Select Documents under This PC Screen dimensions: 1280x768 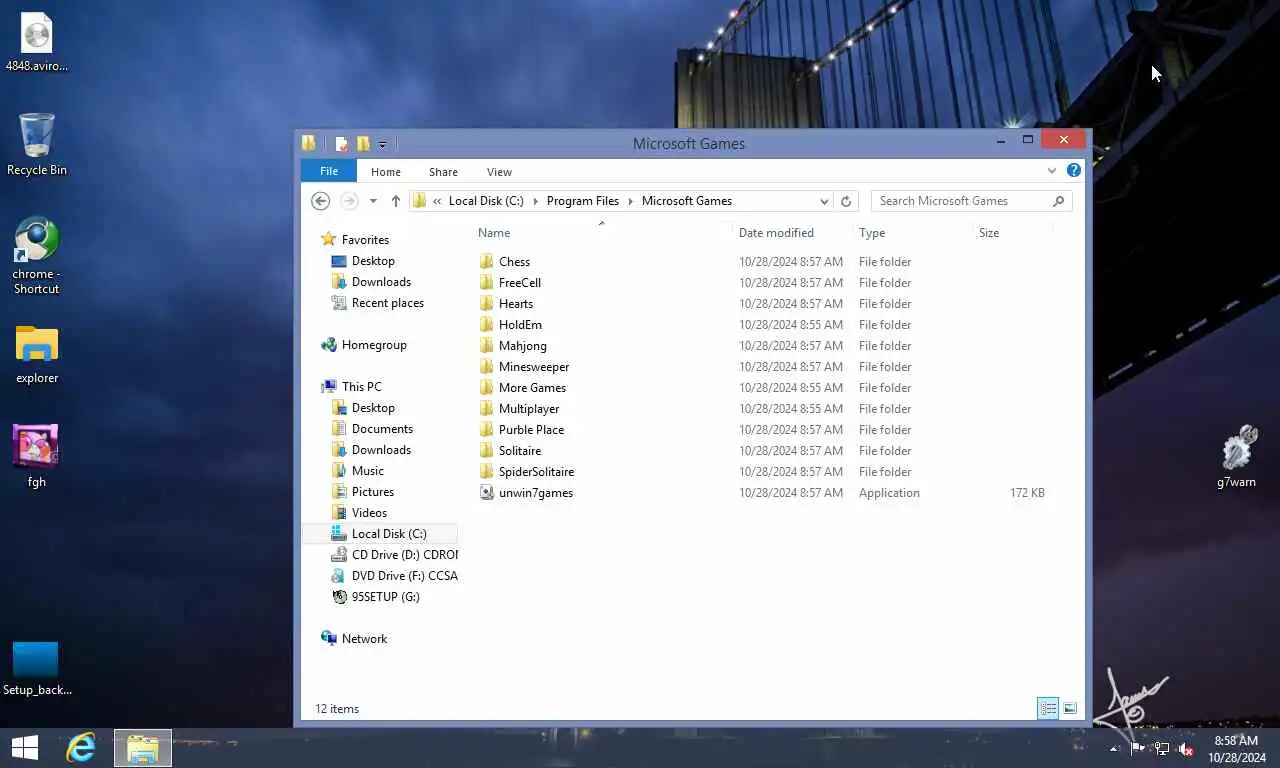(x=382, y=429)
